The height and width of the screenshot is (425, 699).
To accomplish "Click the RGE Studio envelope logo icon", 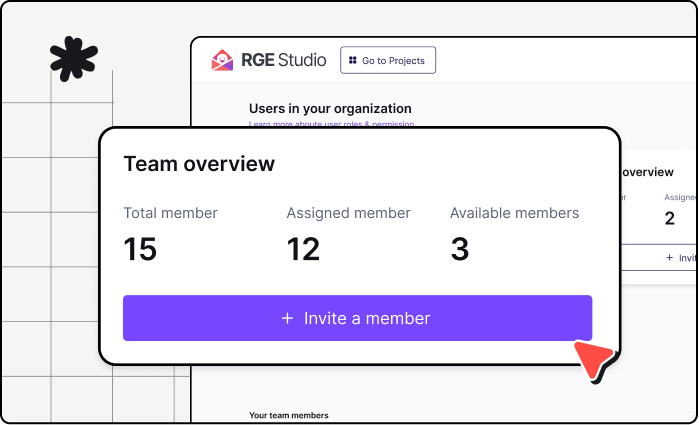I will coord(222,60).
